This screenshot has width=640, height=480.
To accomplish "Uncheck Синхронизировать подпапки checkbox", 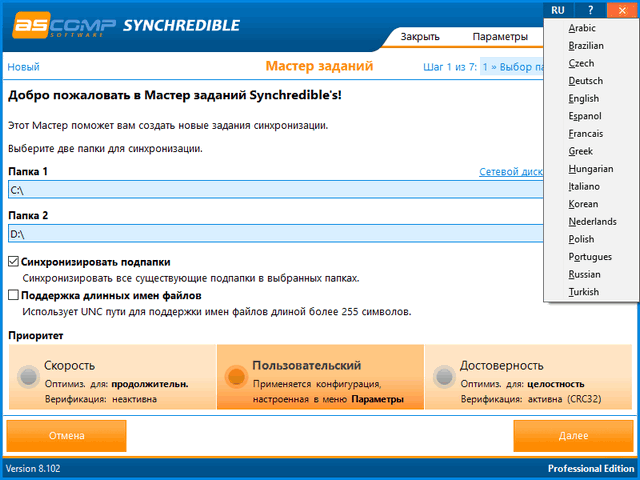I will tap(13, 262).
